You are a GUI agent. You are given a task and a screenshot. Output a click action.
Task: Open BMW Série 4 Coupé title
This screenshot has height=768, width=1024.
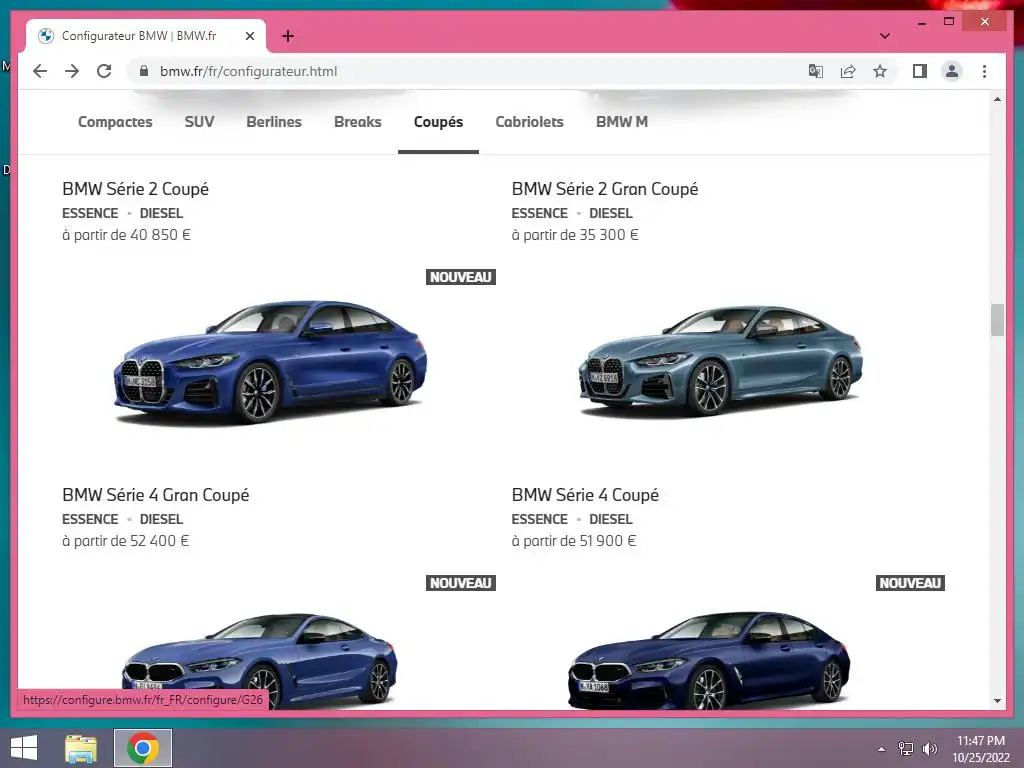tap(585, 495)
